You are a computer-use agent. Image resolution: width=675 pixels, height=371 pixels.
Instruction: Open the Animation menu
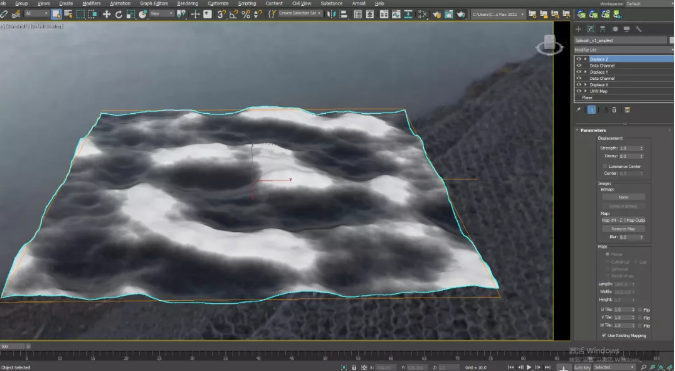(120, 3)
